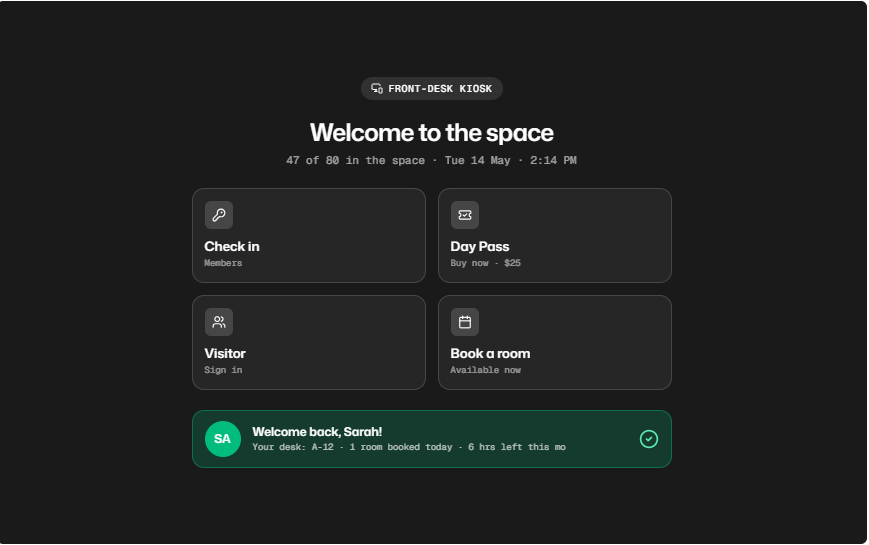Click the Welcome back, Sarah! banner text
869x545 pixels.
[x=317, y=432]
